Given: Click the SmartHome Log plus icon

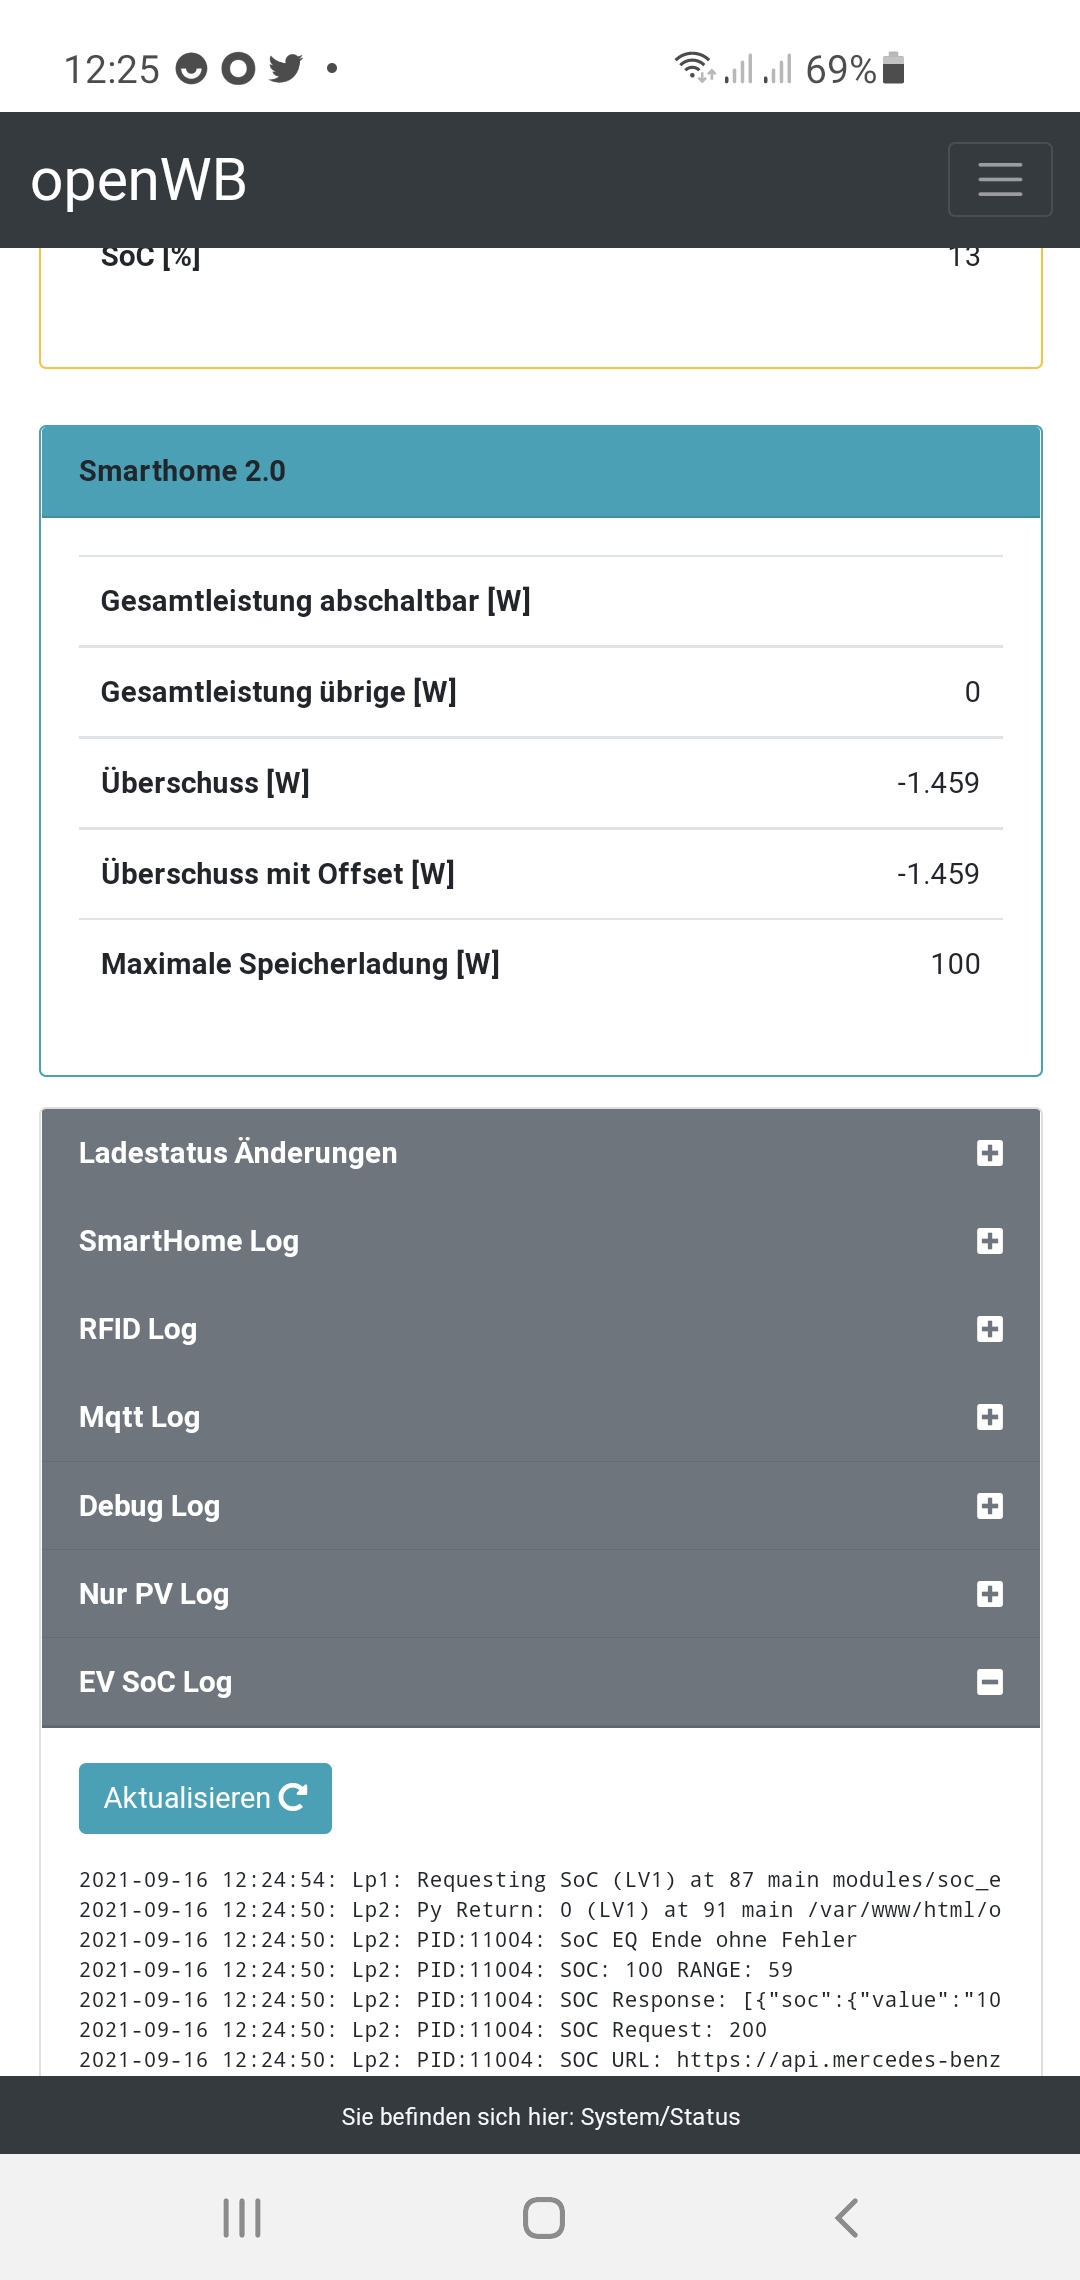Looking at the screenshot, I should [989, 1241].
